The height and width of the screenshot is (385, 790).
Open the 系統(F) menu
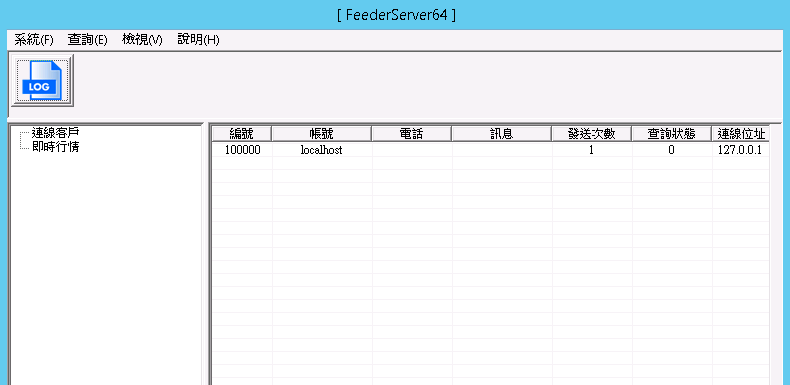[x=34, y=40]
